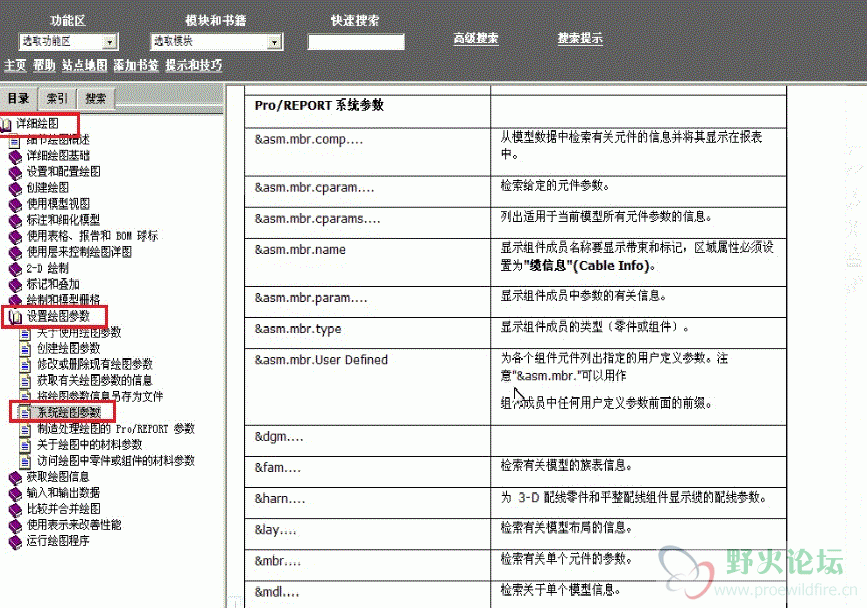Open the 搜索提示 link

(x=579, y=38)
